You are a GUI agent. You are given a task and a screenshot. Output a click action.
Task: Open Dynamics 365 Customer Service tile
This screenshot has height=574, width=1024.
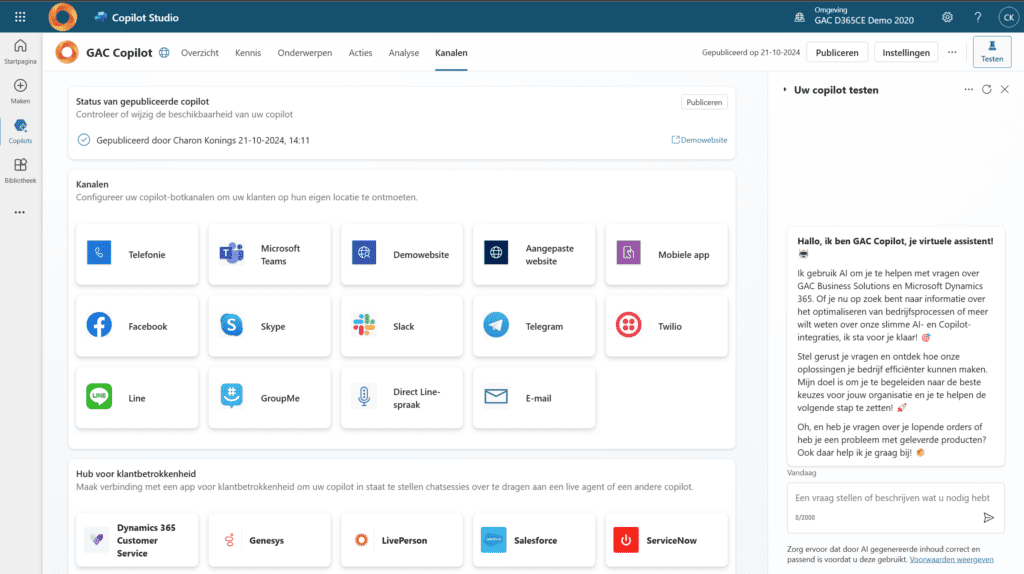coord(137,540)
